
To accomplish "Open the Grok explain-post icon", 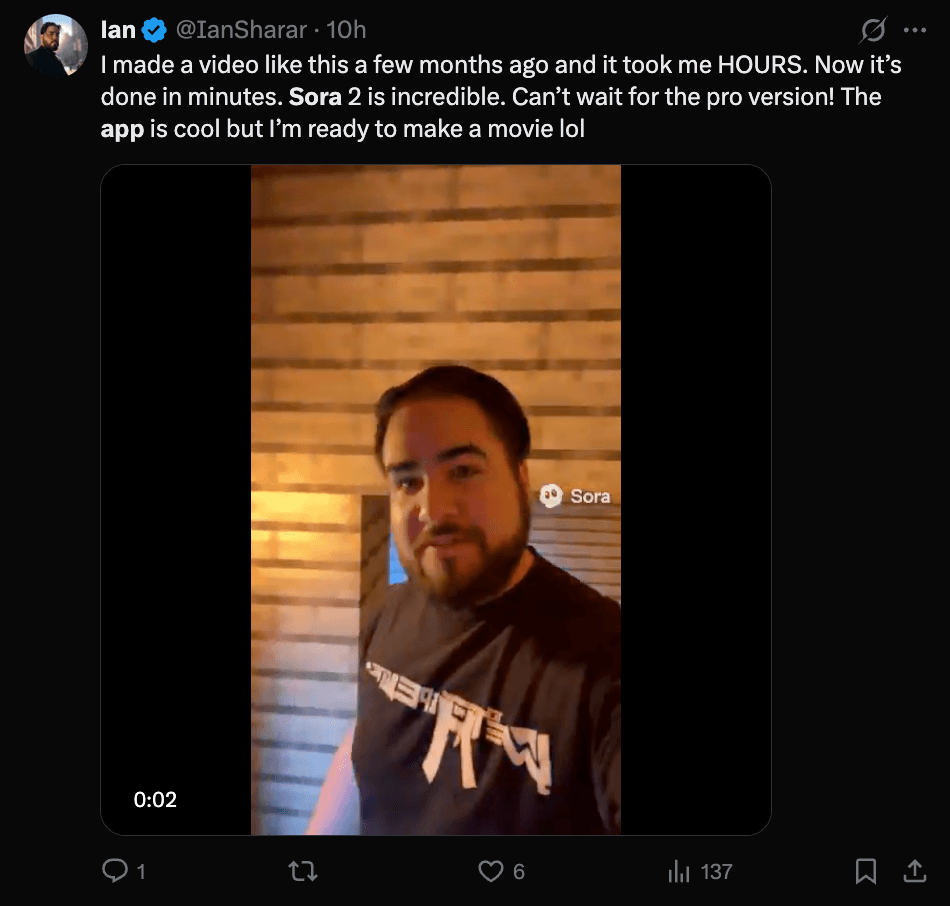I will [873, 31].
